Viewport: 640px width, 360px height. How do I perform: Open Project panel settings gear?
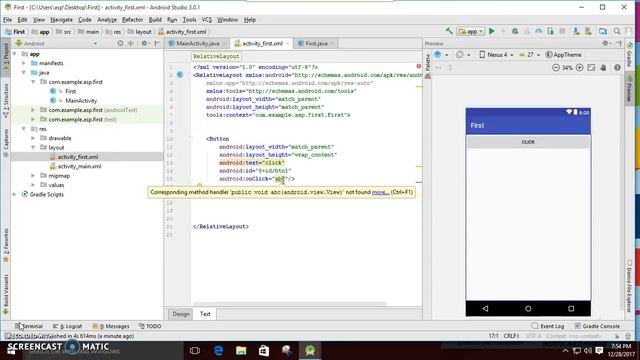[x=145, y=43]
